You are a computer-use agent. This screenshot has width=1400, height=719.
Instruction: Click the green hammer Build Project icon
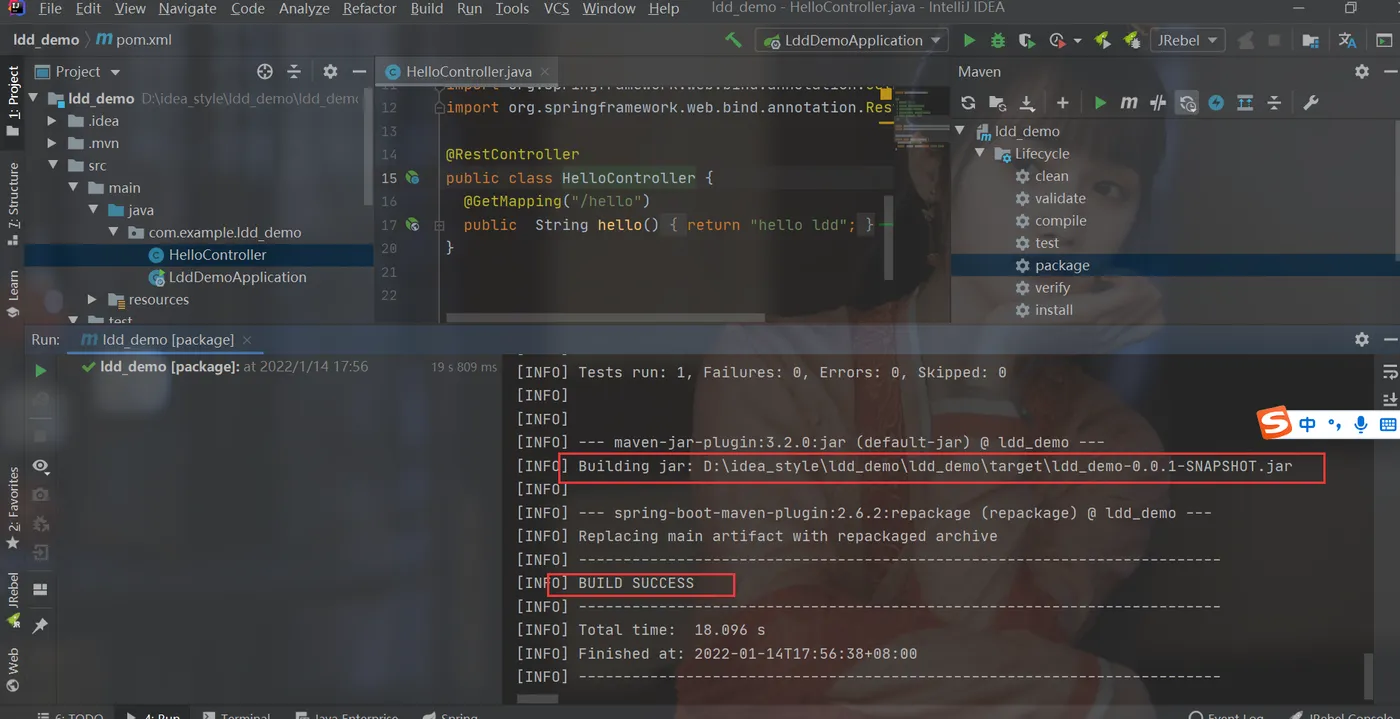click(734, 40)
